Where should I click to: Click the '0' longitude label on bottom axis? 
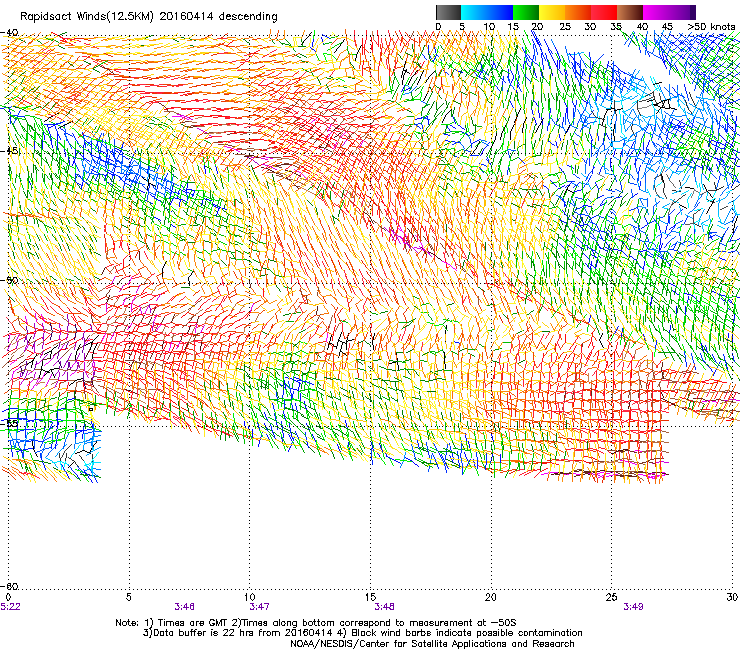point(8,597)
